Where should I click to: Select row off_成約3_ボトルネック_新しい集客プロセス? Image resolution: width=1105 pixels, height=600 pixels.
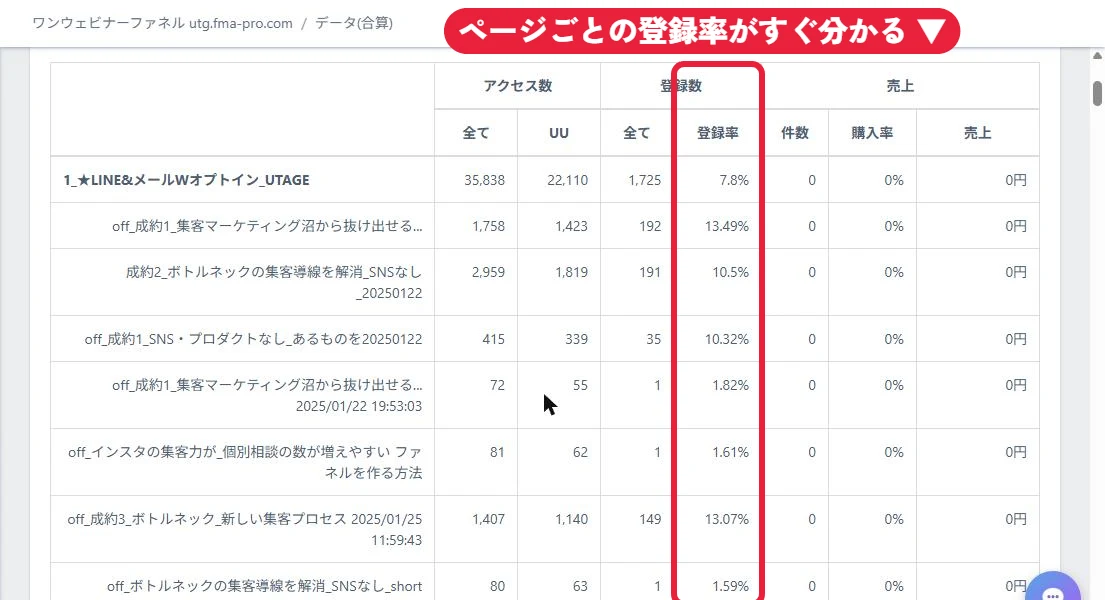pos(245,529)
